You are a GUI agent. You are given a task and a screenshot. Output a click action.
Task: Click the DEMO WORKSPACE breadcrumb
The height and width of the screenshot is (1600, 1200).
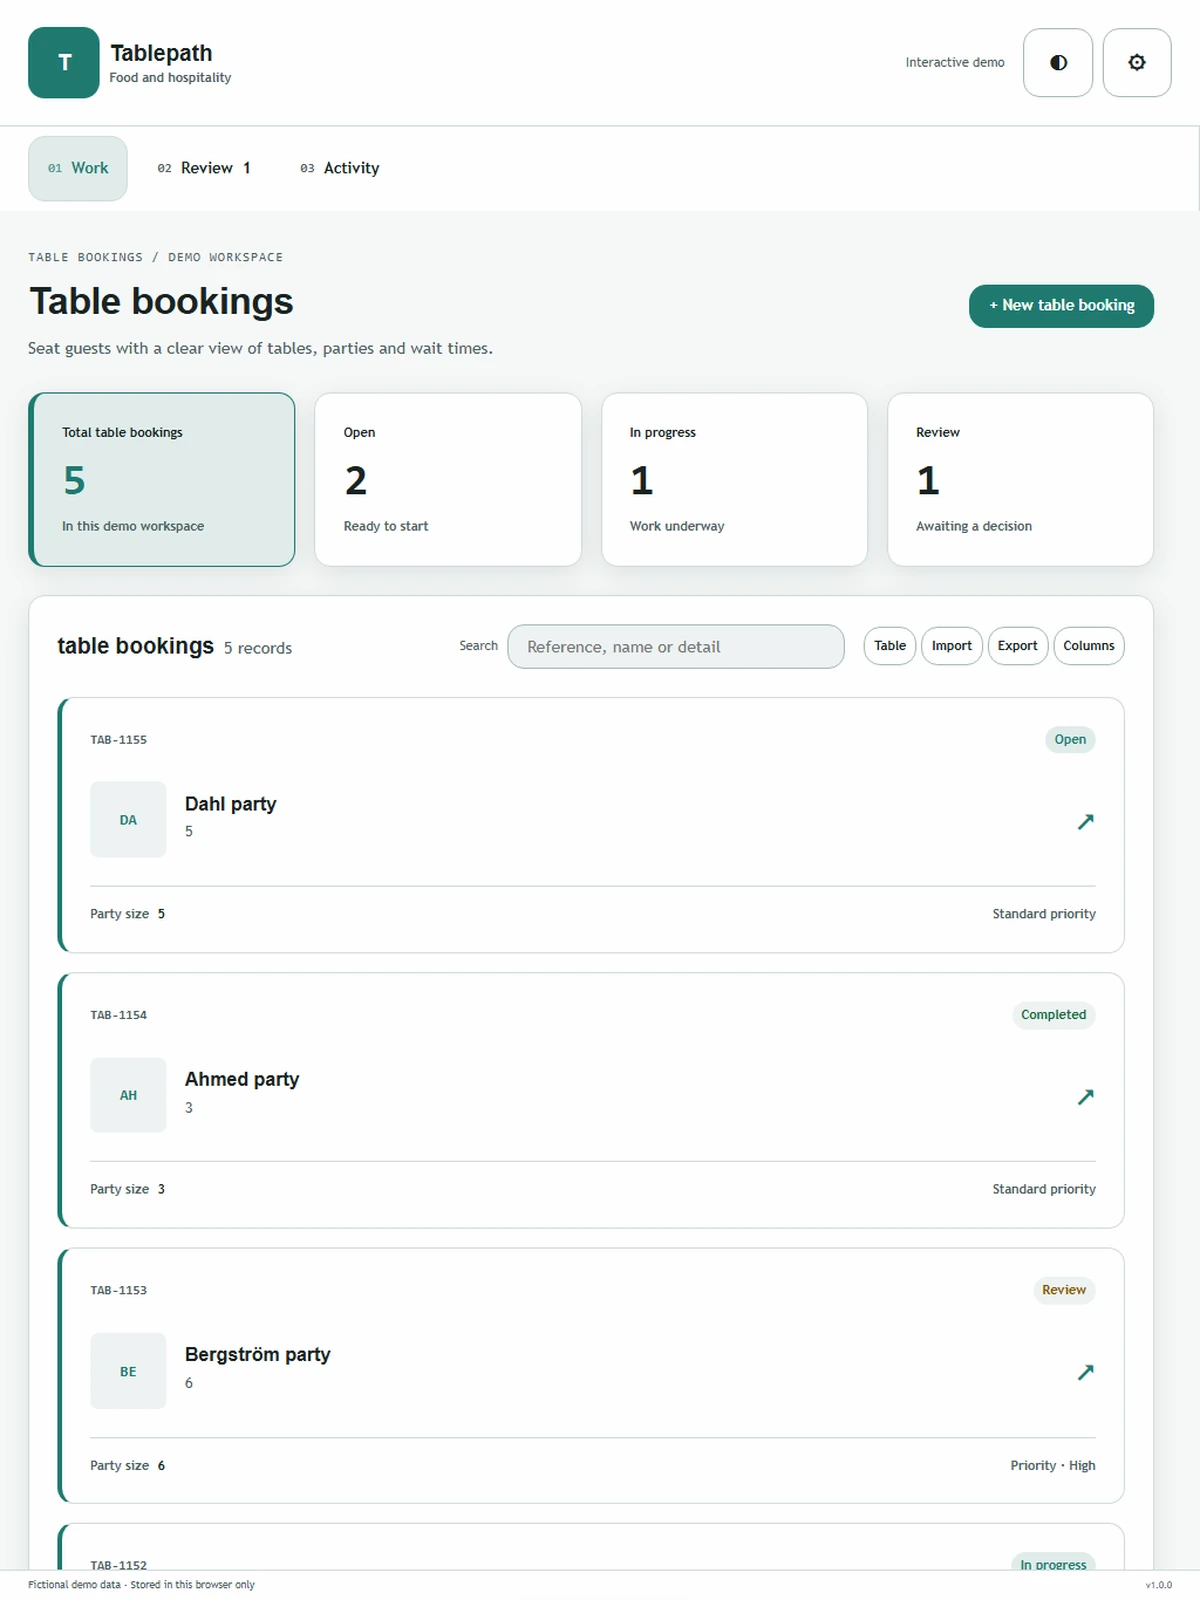tap(225, 257)
